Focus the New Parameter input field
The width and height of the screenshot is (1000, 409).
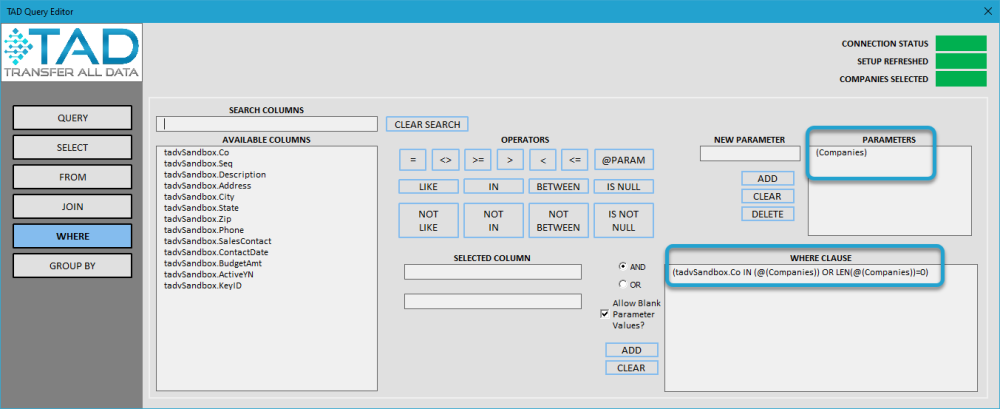click(750, 153)
